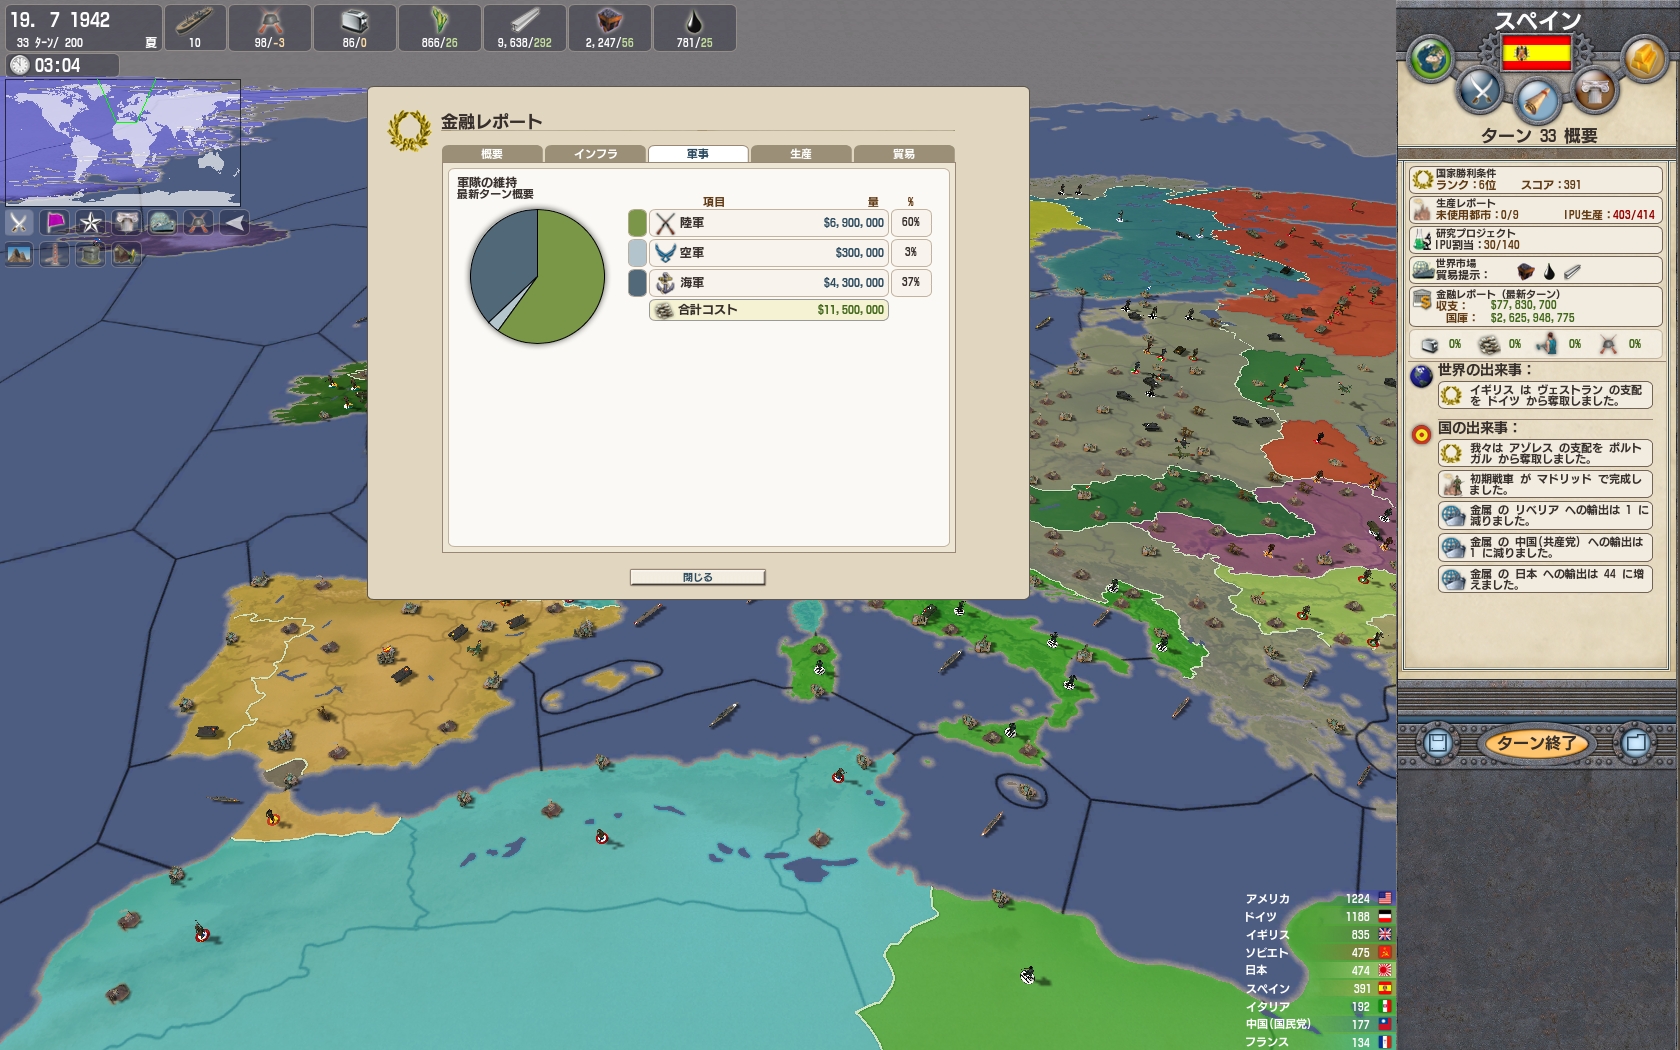Select the 軍事 tab
Screen dimensions: 1680x1050
pos(698,154)
